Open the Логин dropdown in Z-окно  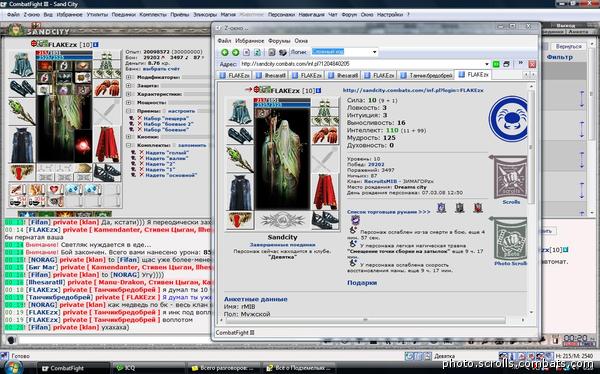374,52
